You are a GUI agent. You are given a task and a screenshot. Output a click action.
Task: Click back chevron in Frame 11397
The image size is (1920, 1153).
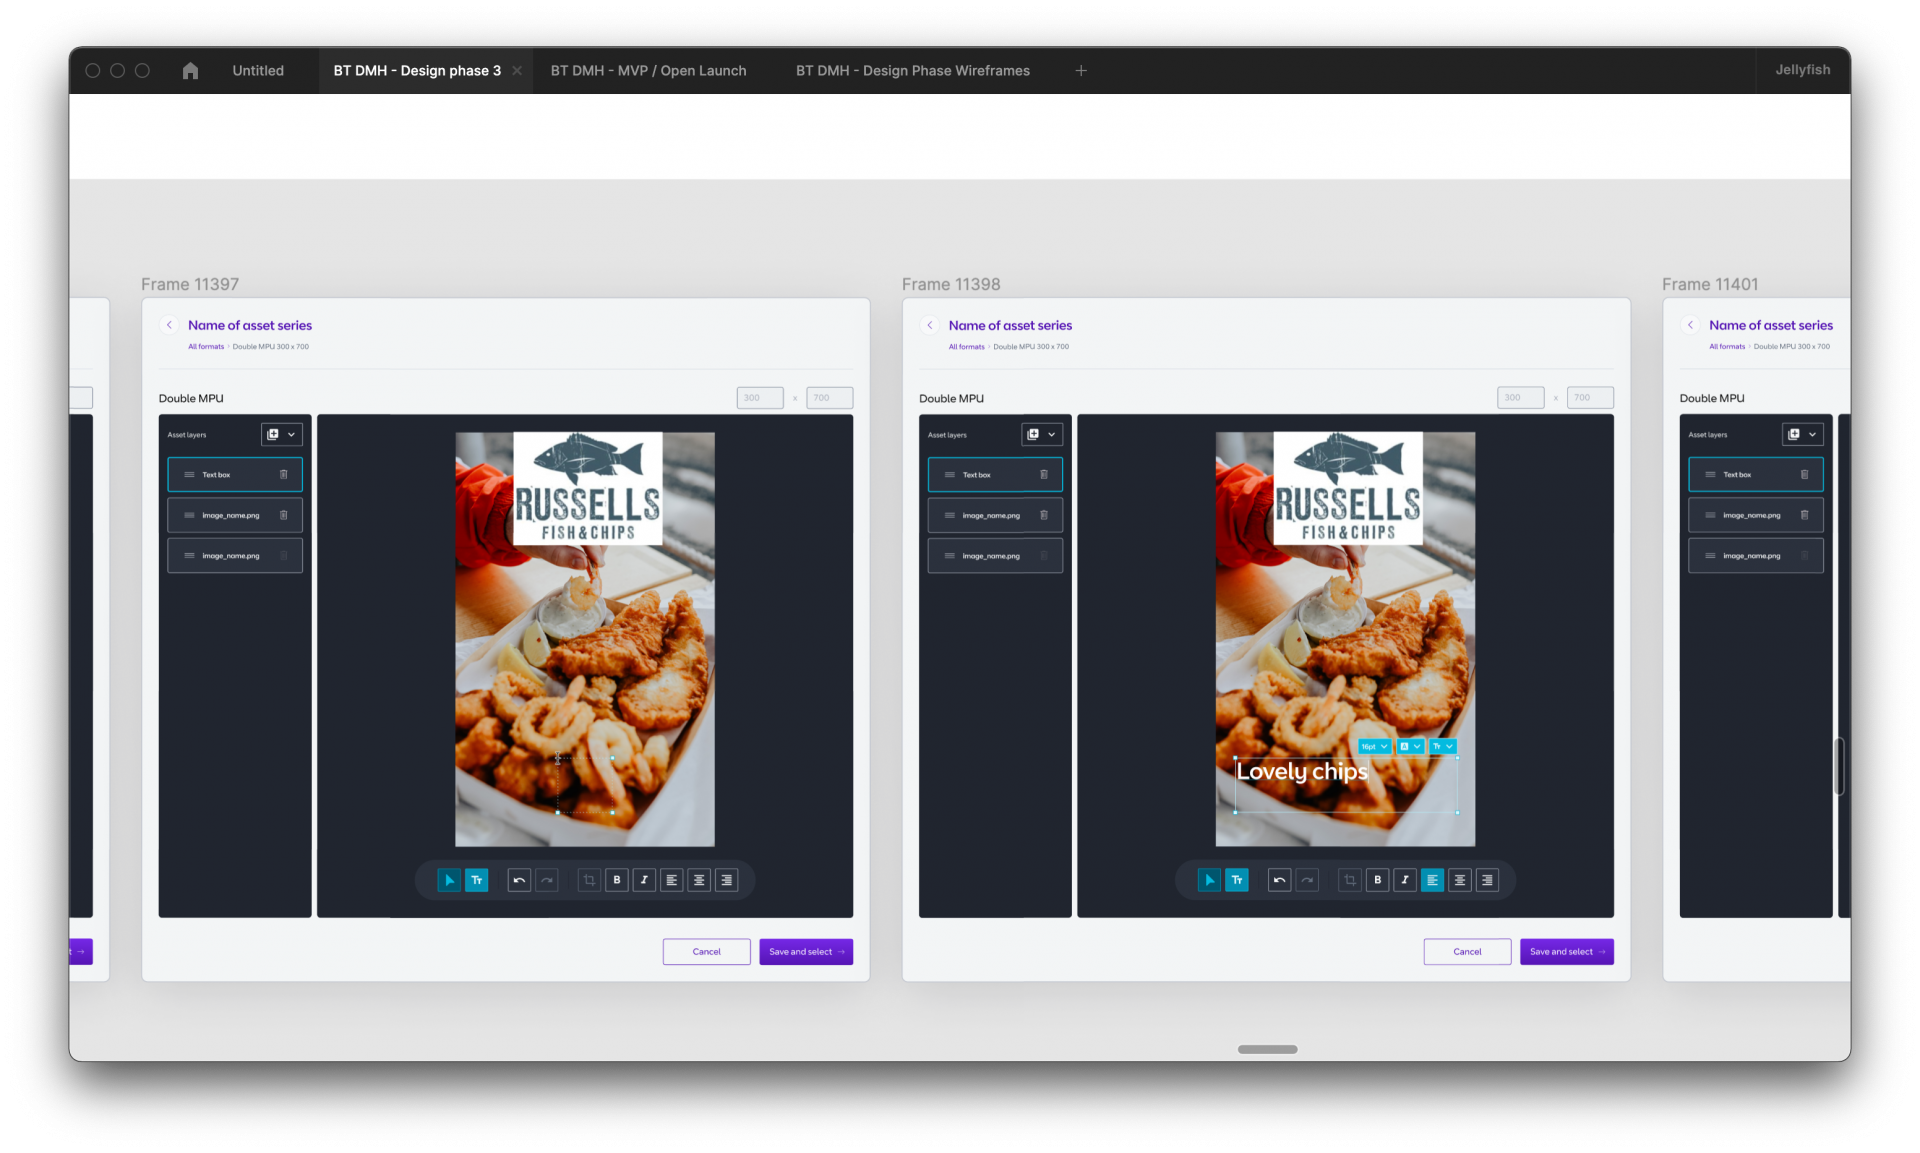pyautogui.click(x=169, y=325)
